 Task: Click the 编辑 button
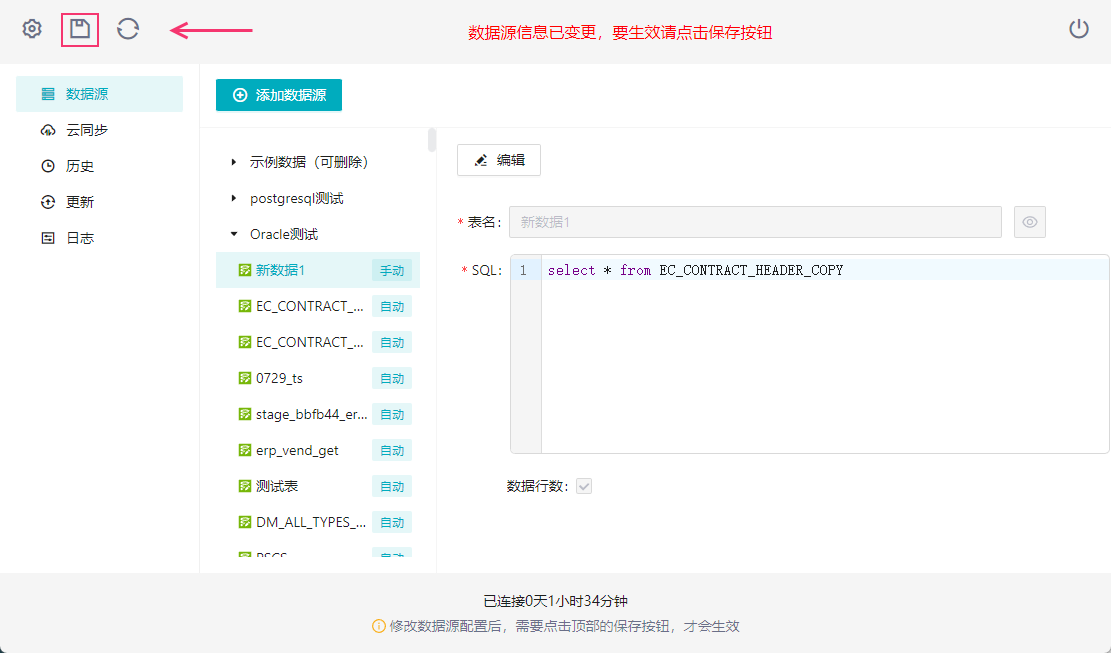click(499, 160)
